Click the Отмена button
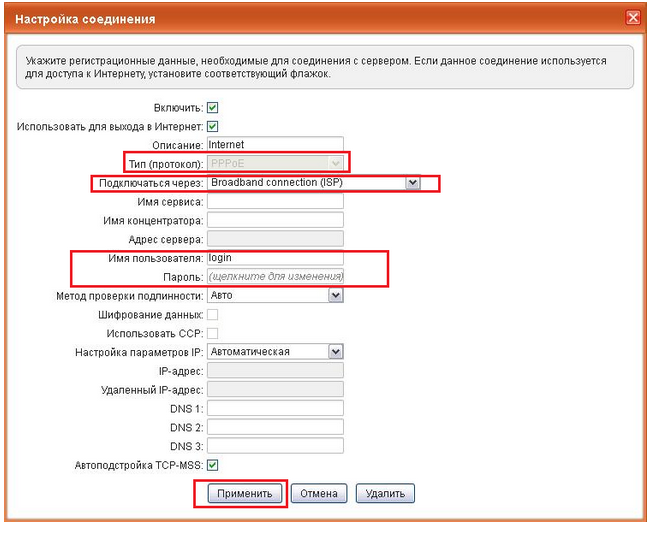This screenshot has height=534, width=648. (x=319, y=493)
